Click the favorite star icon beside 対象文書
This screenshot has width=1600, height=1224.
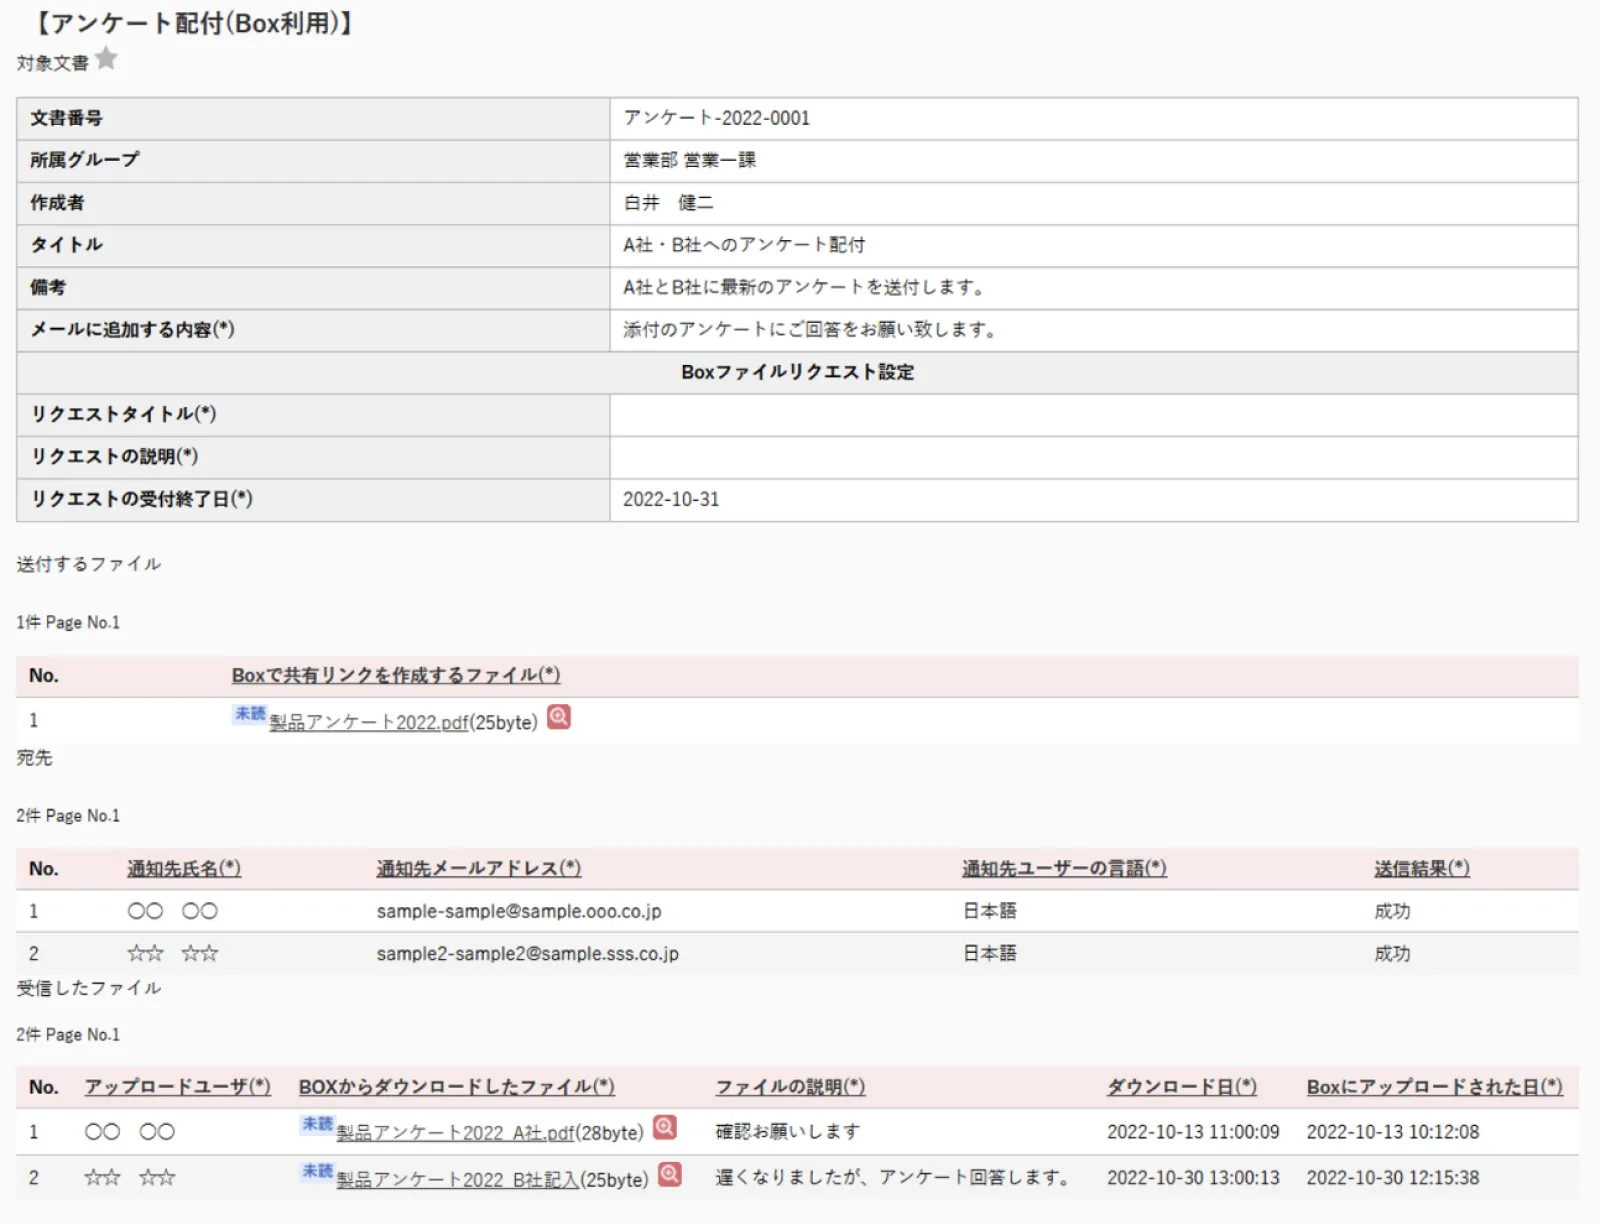106,59
